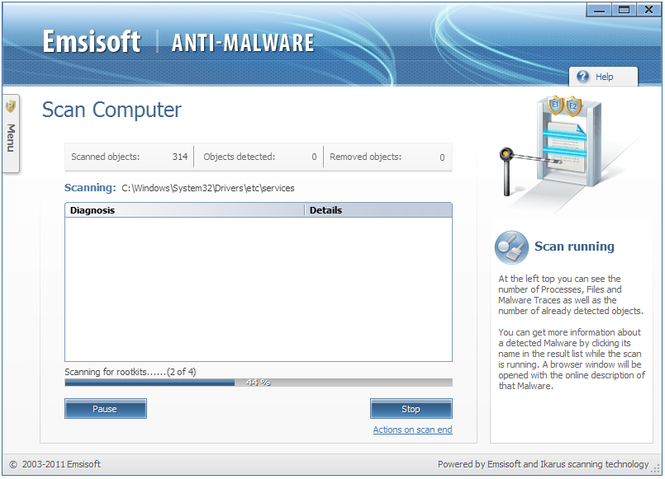Click the shield icon on Menu tab
Viewport: 665px width, 479px height.
tap(11, 106)
